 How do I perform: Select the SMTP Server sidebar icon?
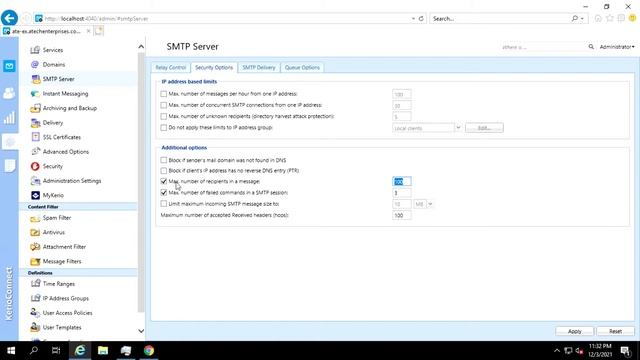click(x=35, y=79)
